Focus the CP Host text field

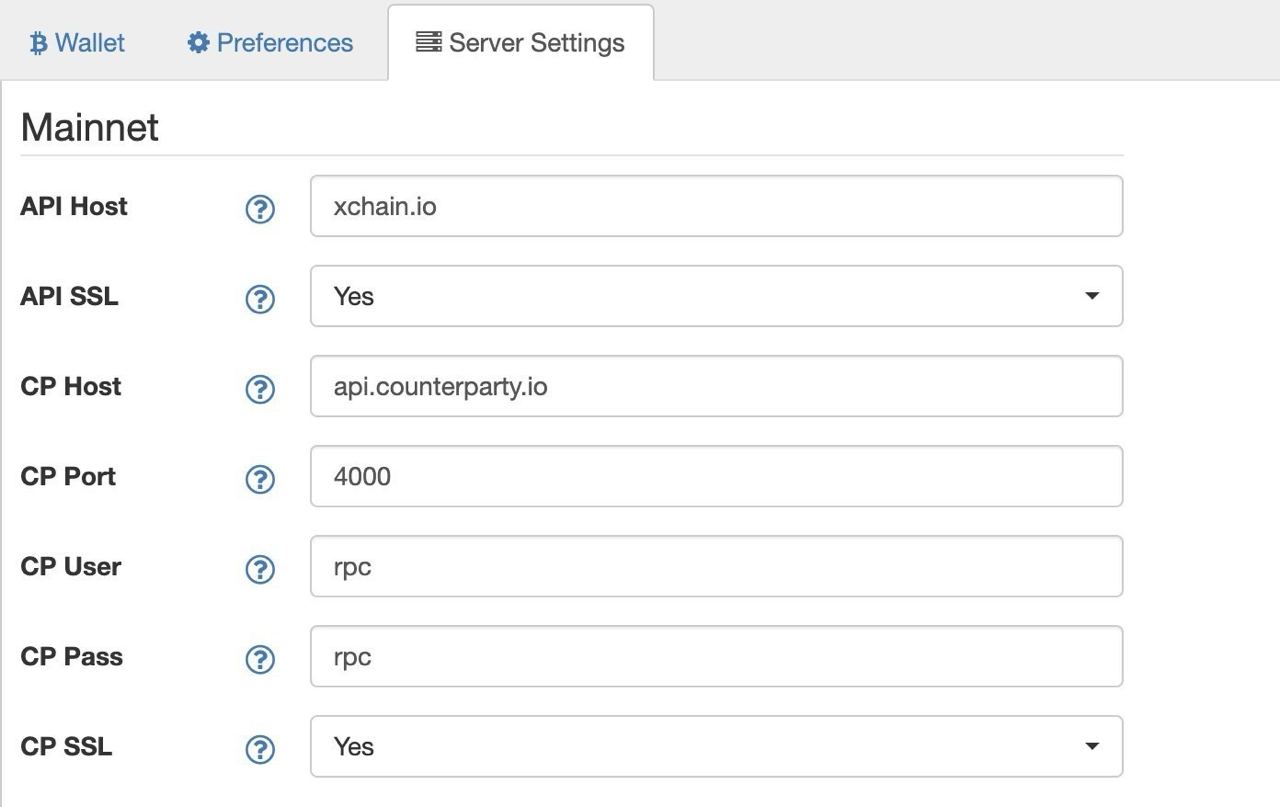pos(716,386)
